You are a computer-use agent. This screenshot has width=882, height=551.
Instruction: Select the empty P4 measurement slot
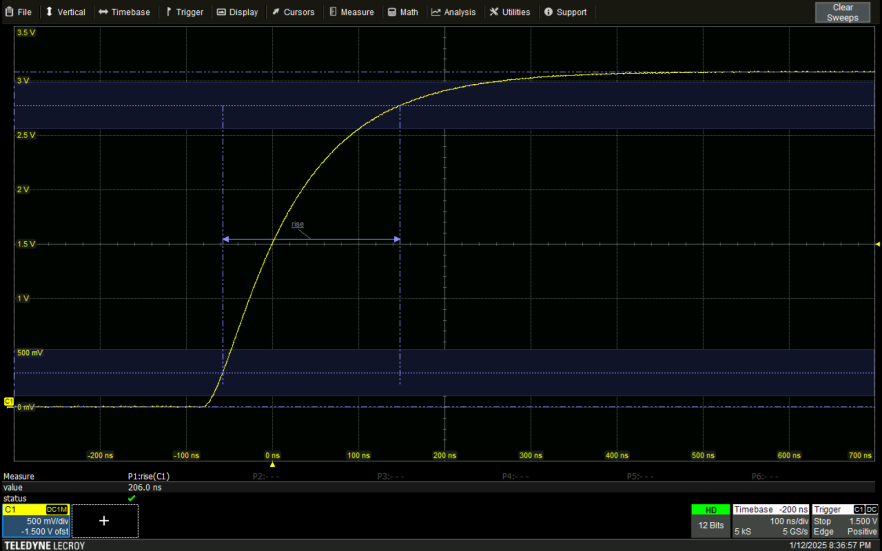(515, 476)
